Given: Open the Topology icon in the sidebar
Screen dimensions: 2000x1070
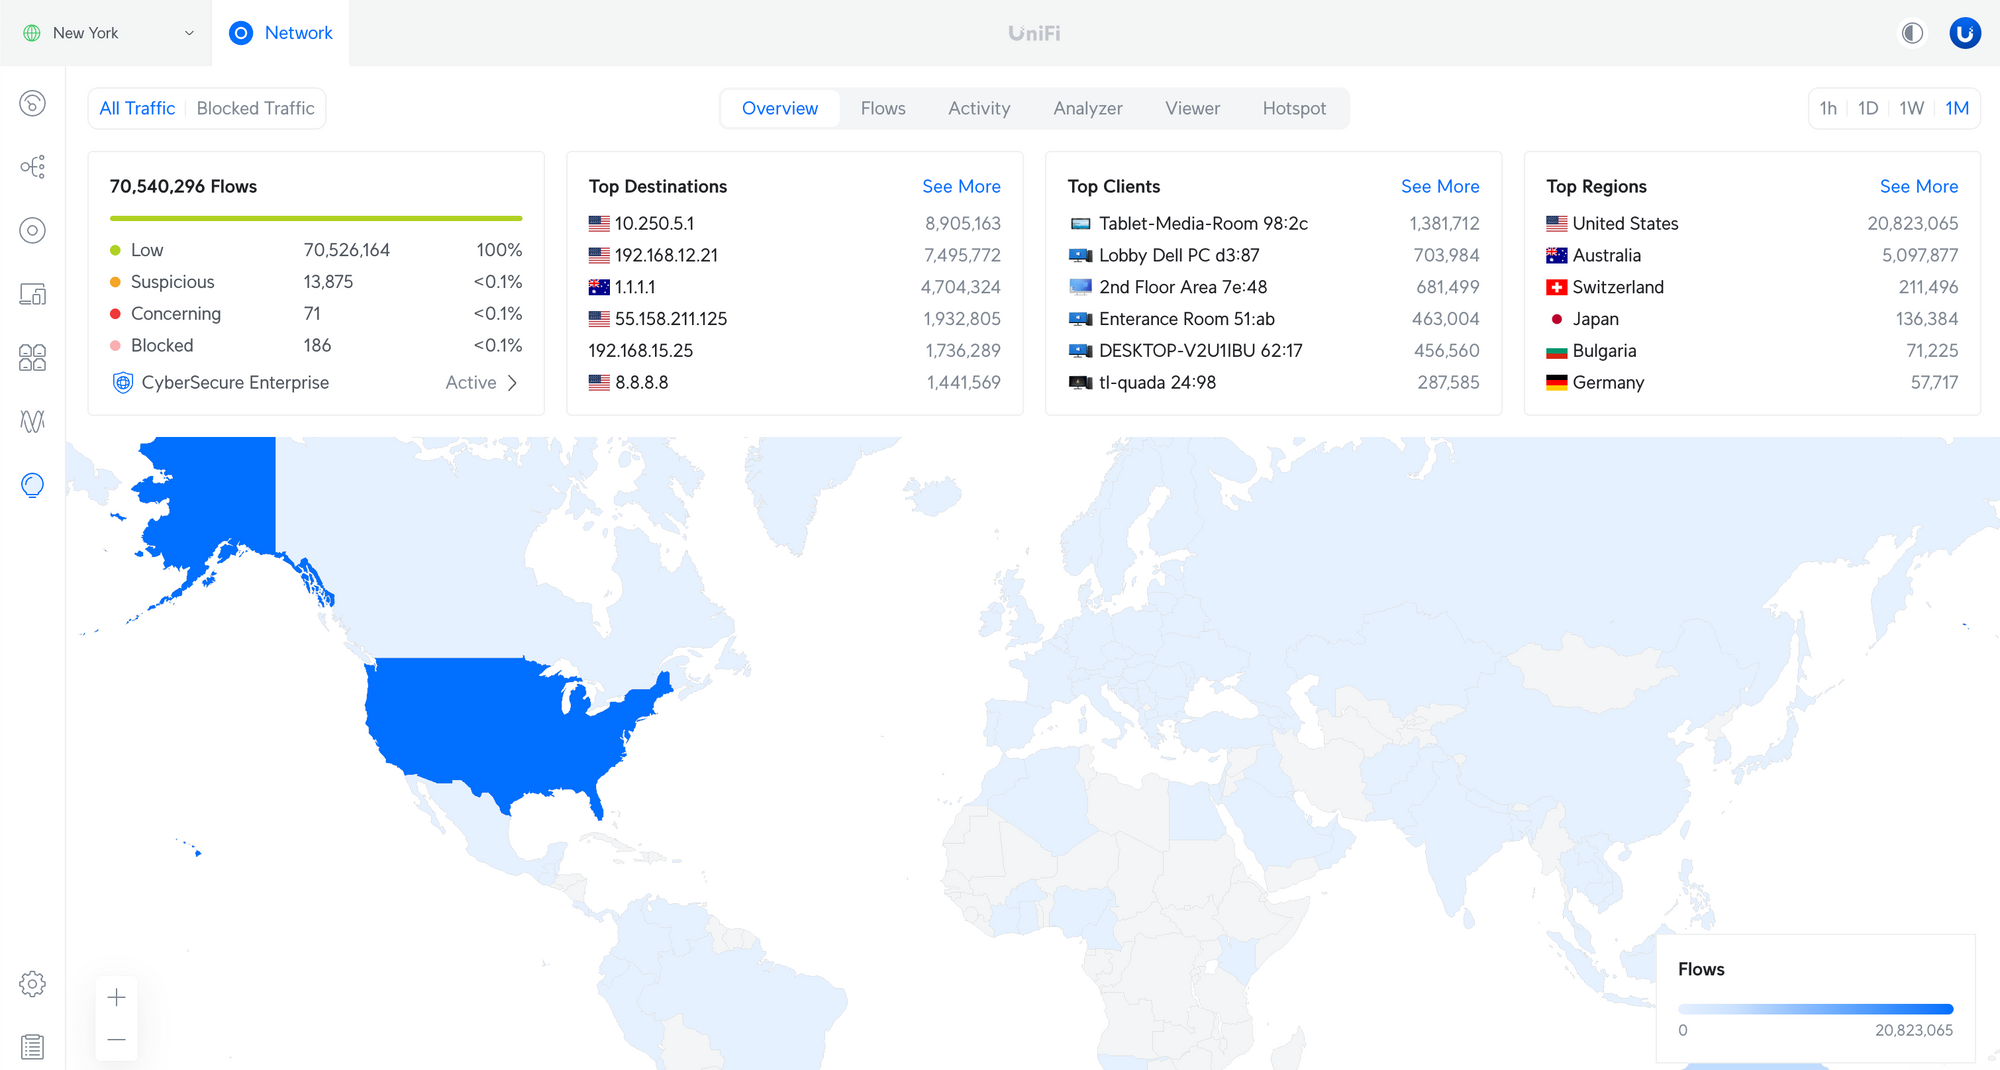Looking at the screenshot, I should pos(32,167).
